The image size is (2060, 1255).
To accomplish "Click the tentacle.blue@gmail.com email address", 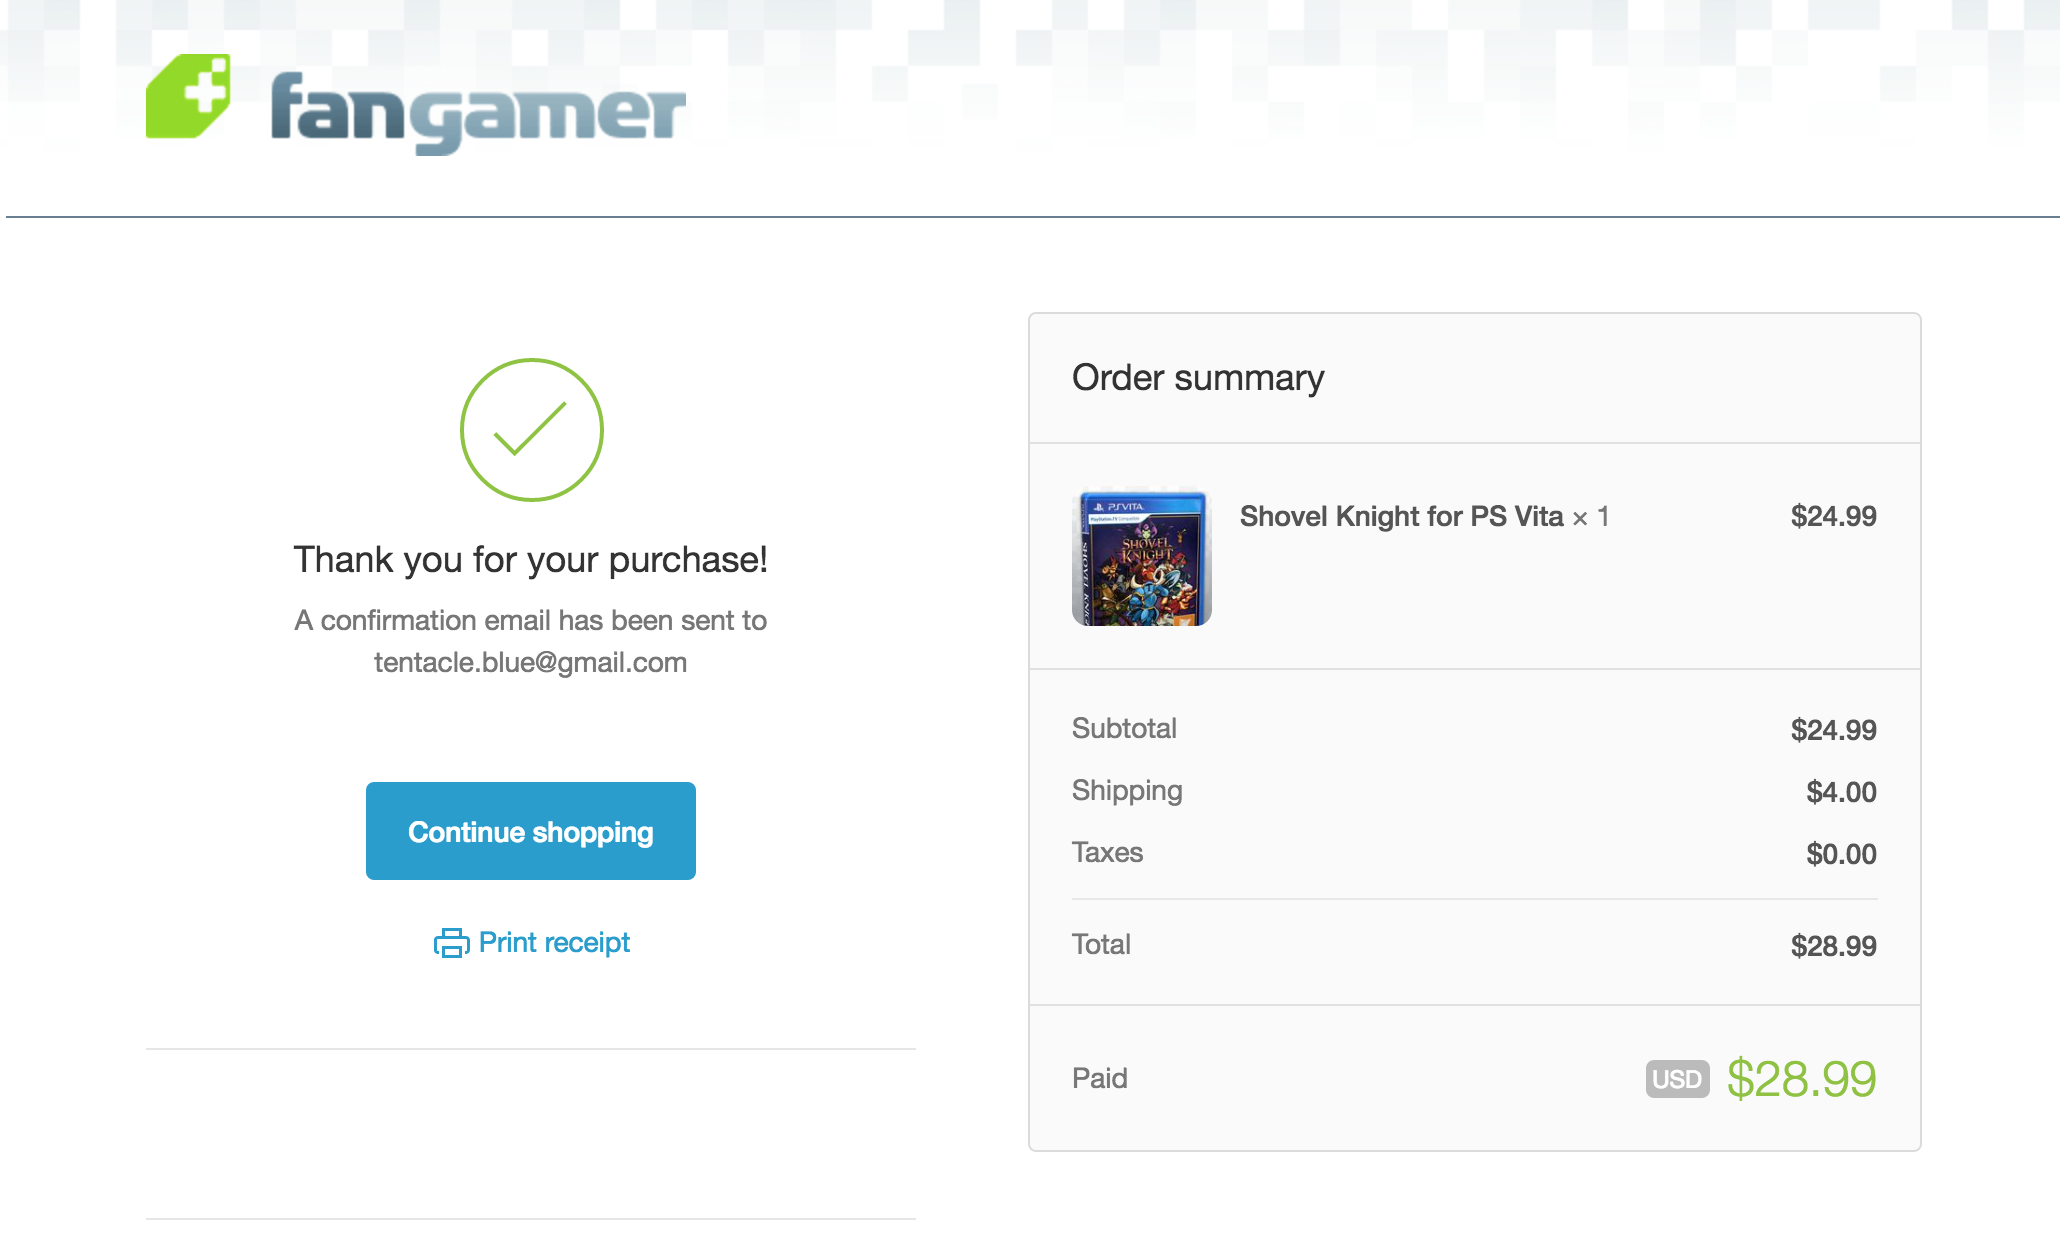I will pos(530,663).
